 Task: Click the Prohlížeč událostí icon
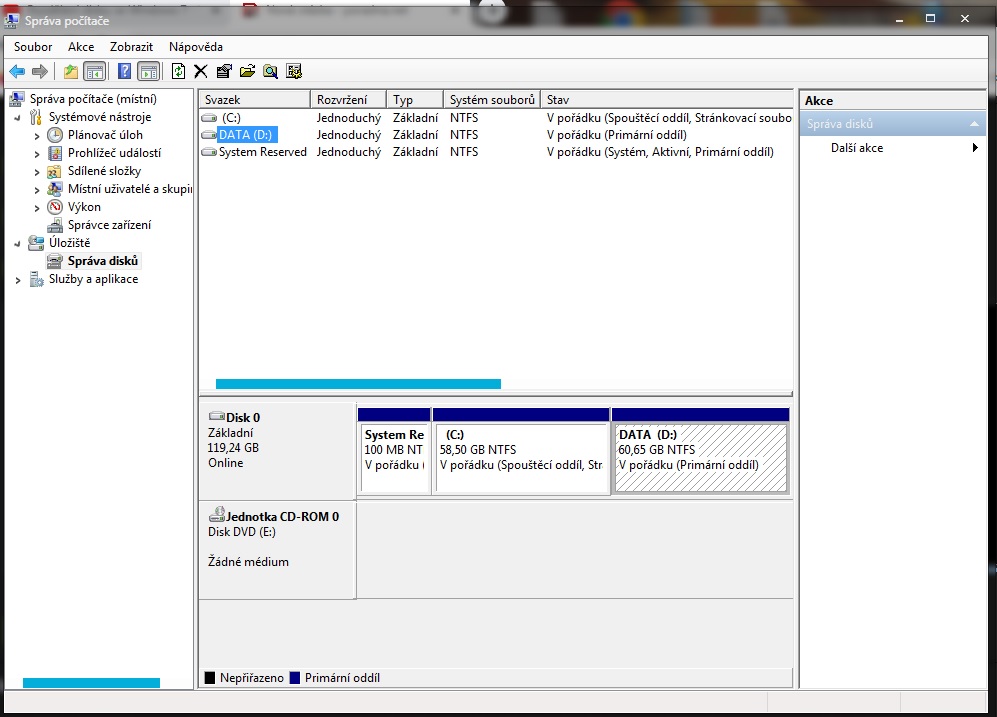click(x=55, y=153)
